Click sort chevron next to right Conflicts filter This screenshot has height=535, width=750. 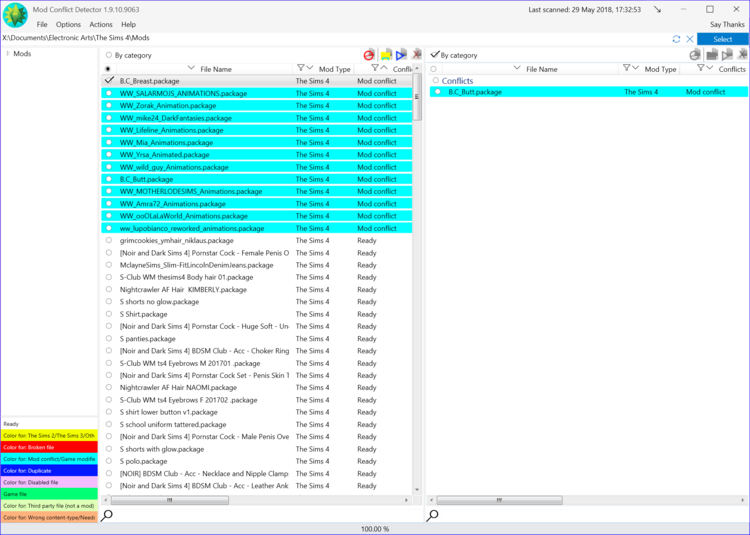click(x=709, y=68)
